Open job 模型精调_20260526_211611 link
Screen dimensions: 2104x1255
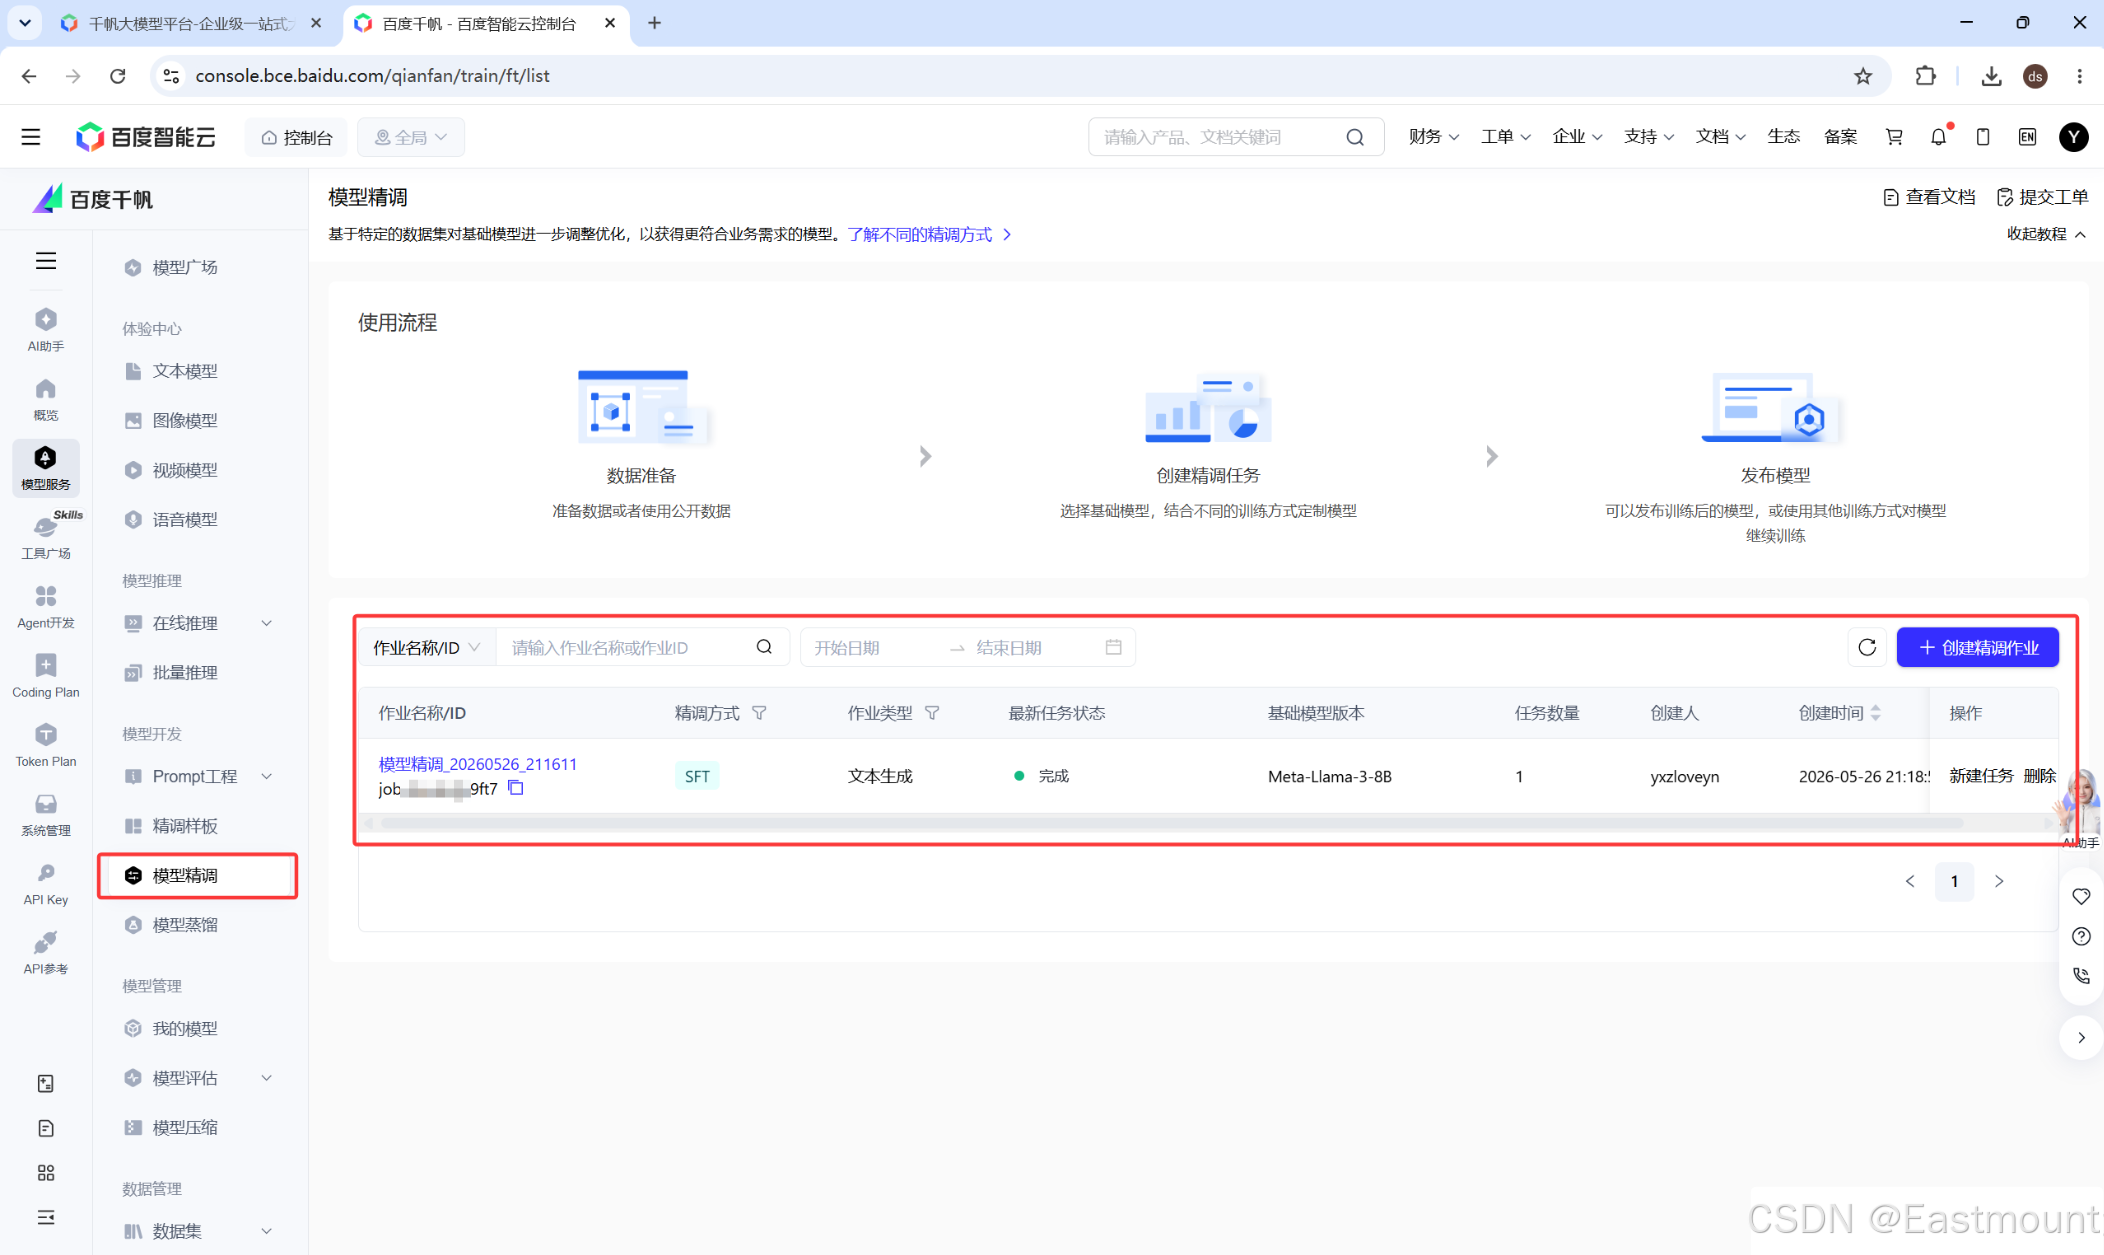477,764
